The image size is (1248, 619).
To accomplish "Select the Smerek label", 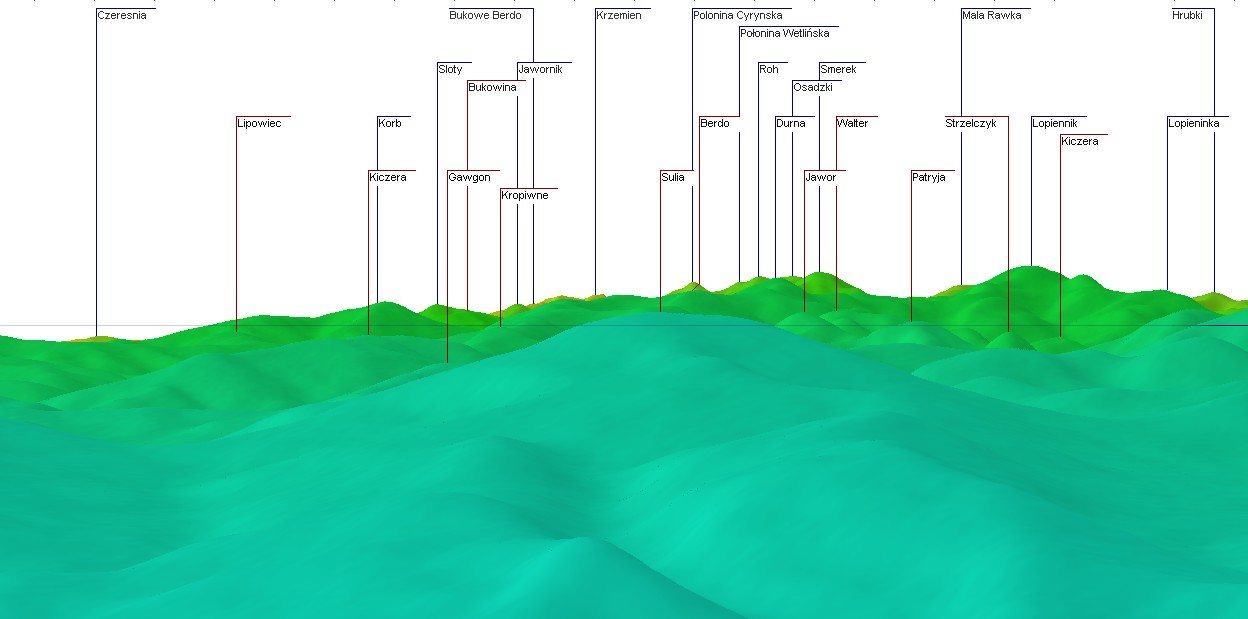I will (838, 70).
